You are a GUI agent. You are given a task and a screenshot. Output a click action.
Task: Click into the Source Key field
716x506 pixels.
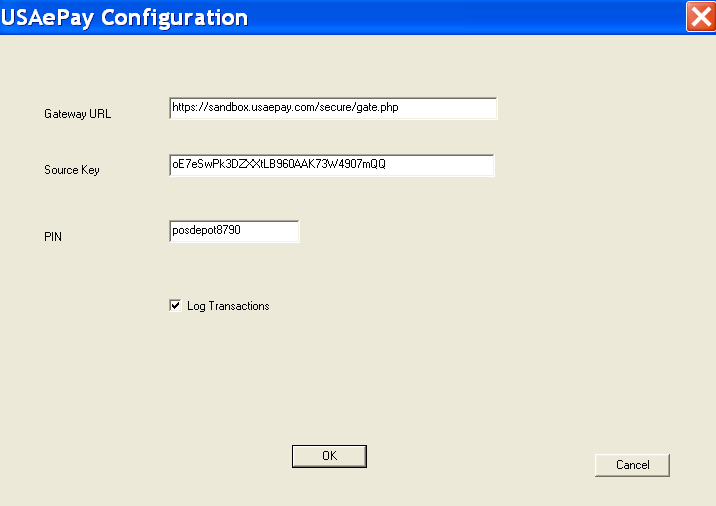coord(332,165)
